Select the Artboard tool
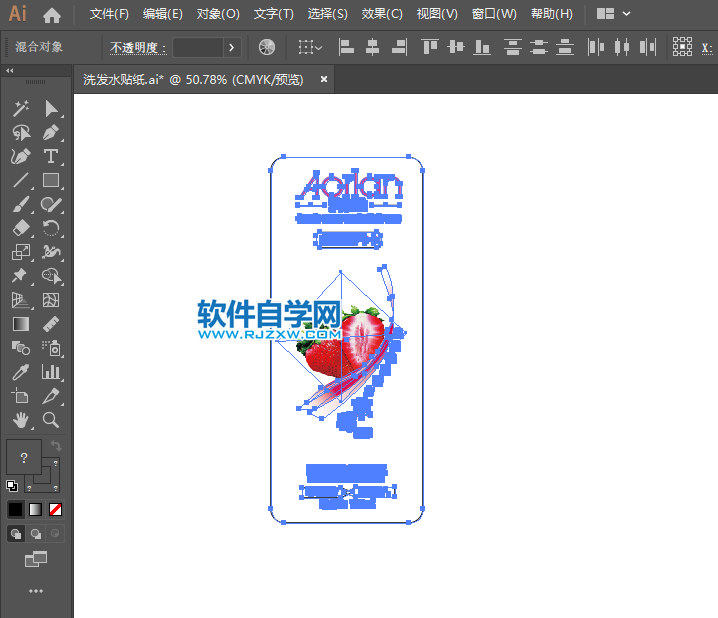The height and width of the screenshot is (618, 718). click(21, 396)
